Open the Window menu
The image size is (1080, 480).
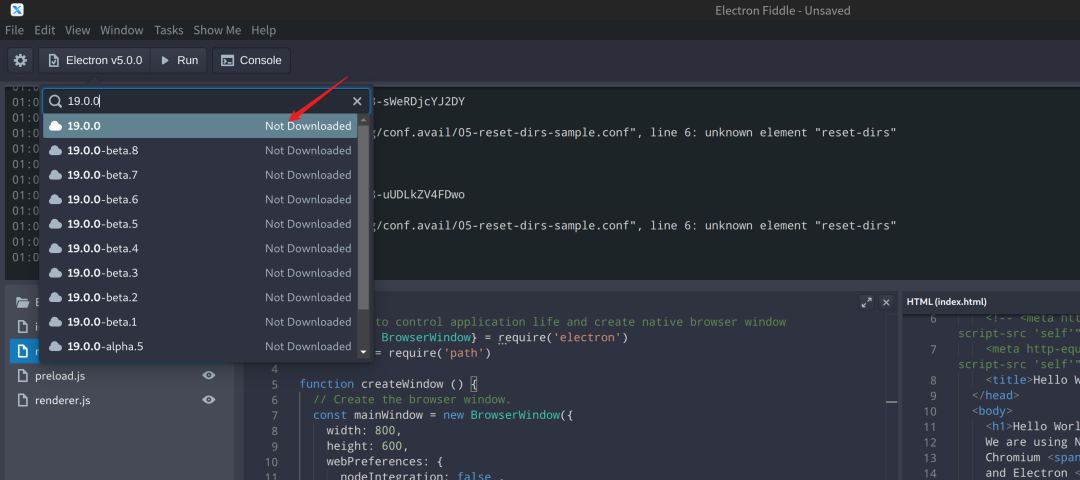pyautogui.click(x=122, y=30)
